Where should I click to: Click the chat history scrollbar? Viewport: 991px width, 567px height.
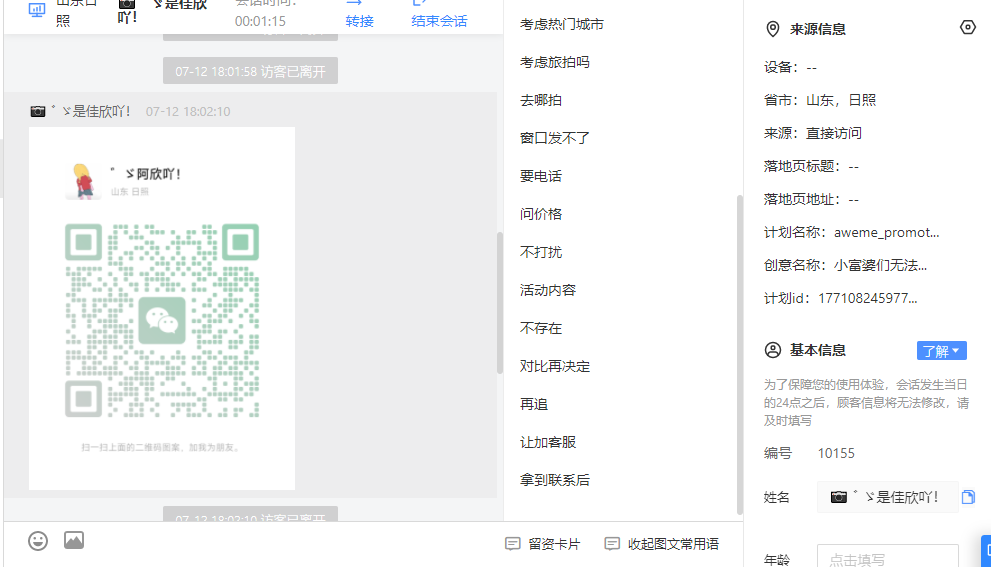[500, 303]
